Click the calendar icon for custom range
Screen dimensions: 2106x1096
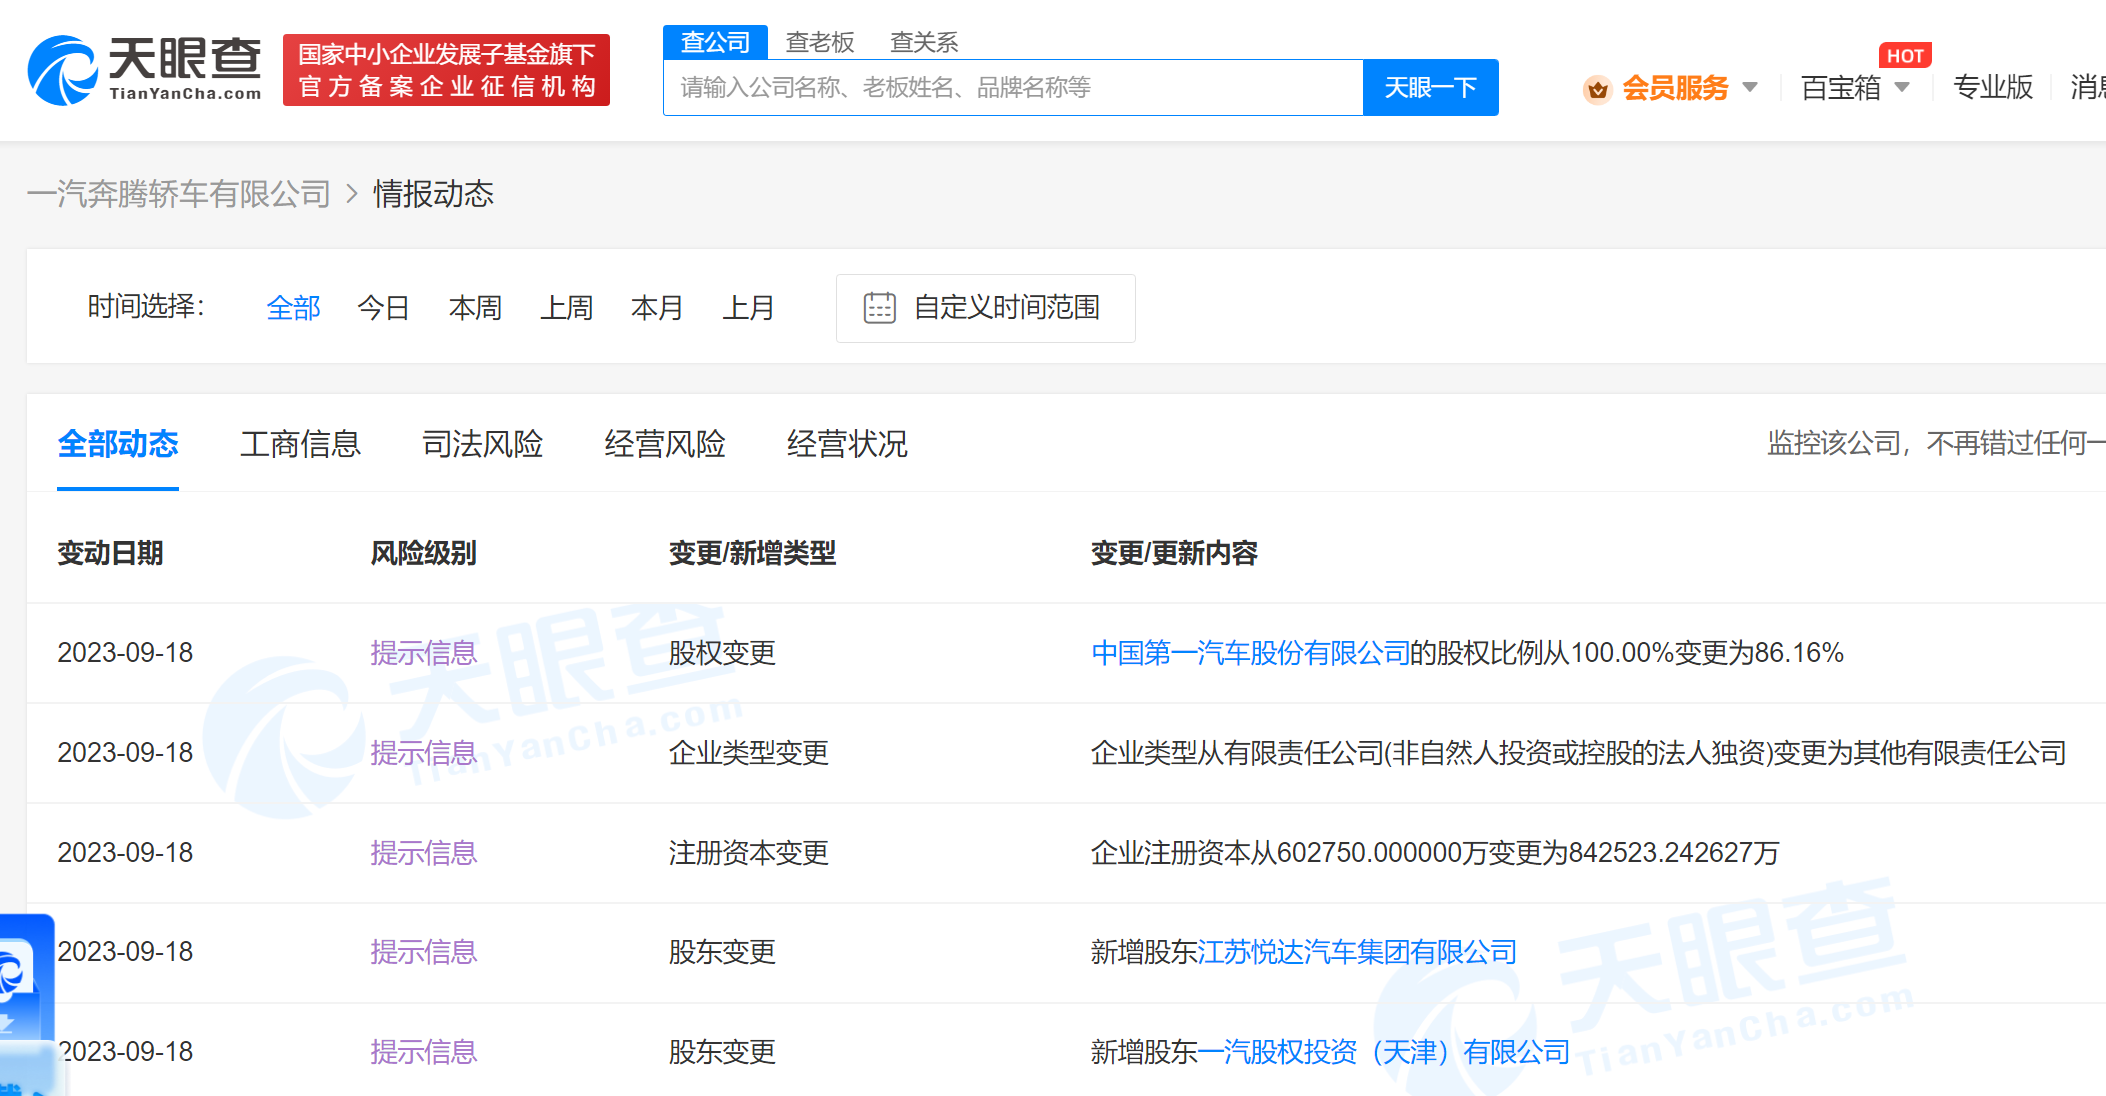tap(879, 307)
